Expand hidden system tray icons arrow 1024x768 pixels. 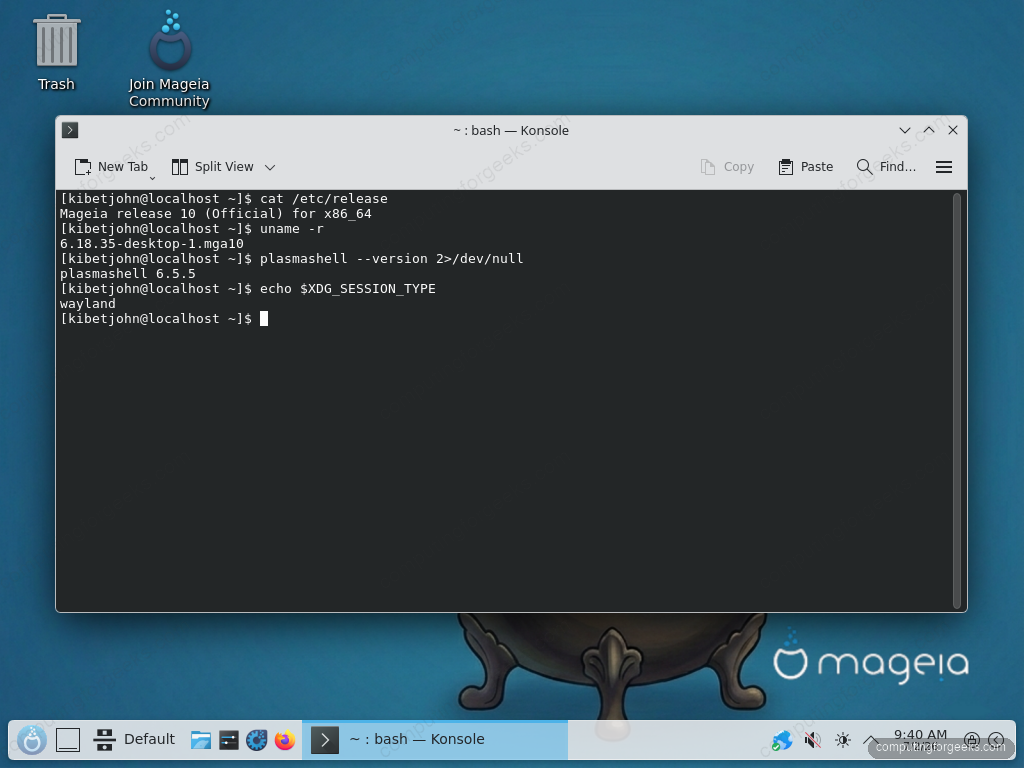coord(871,741)
